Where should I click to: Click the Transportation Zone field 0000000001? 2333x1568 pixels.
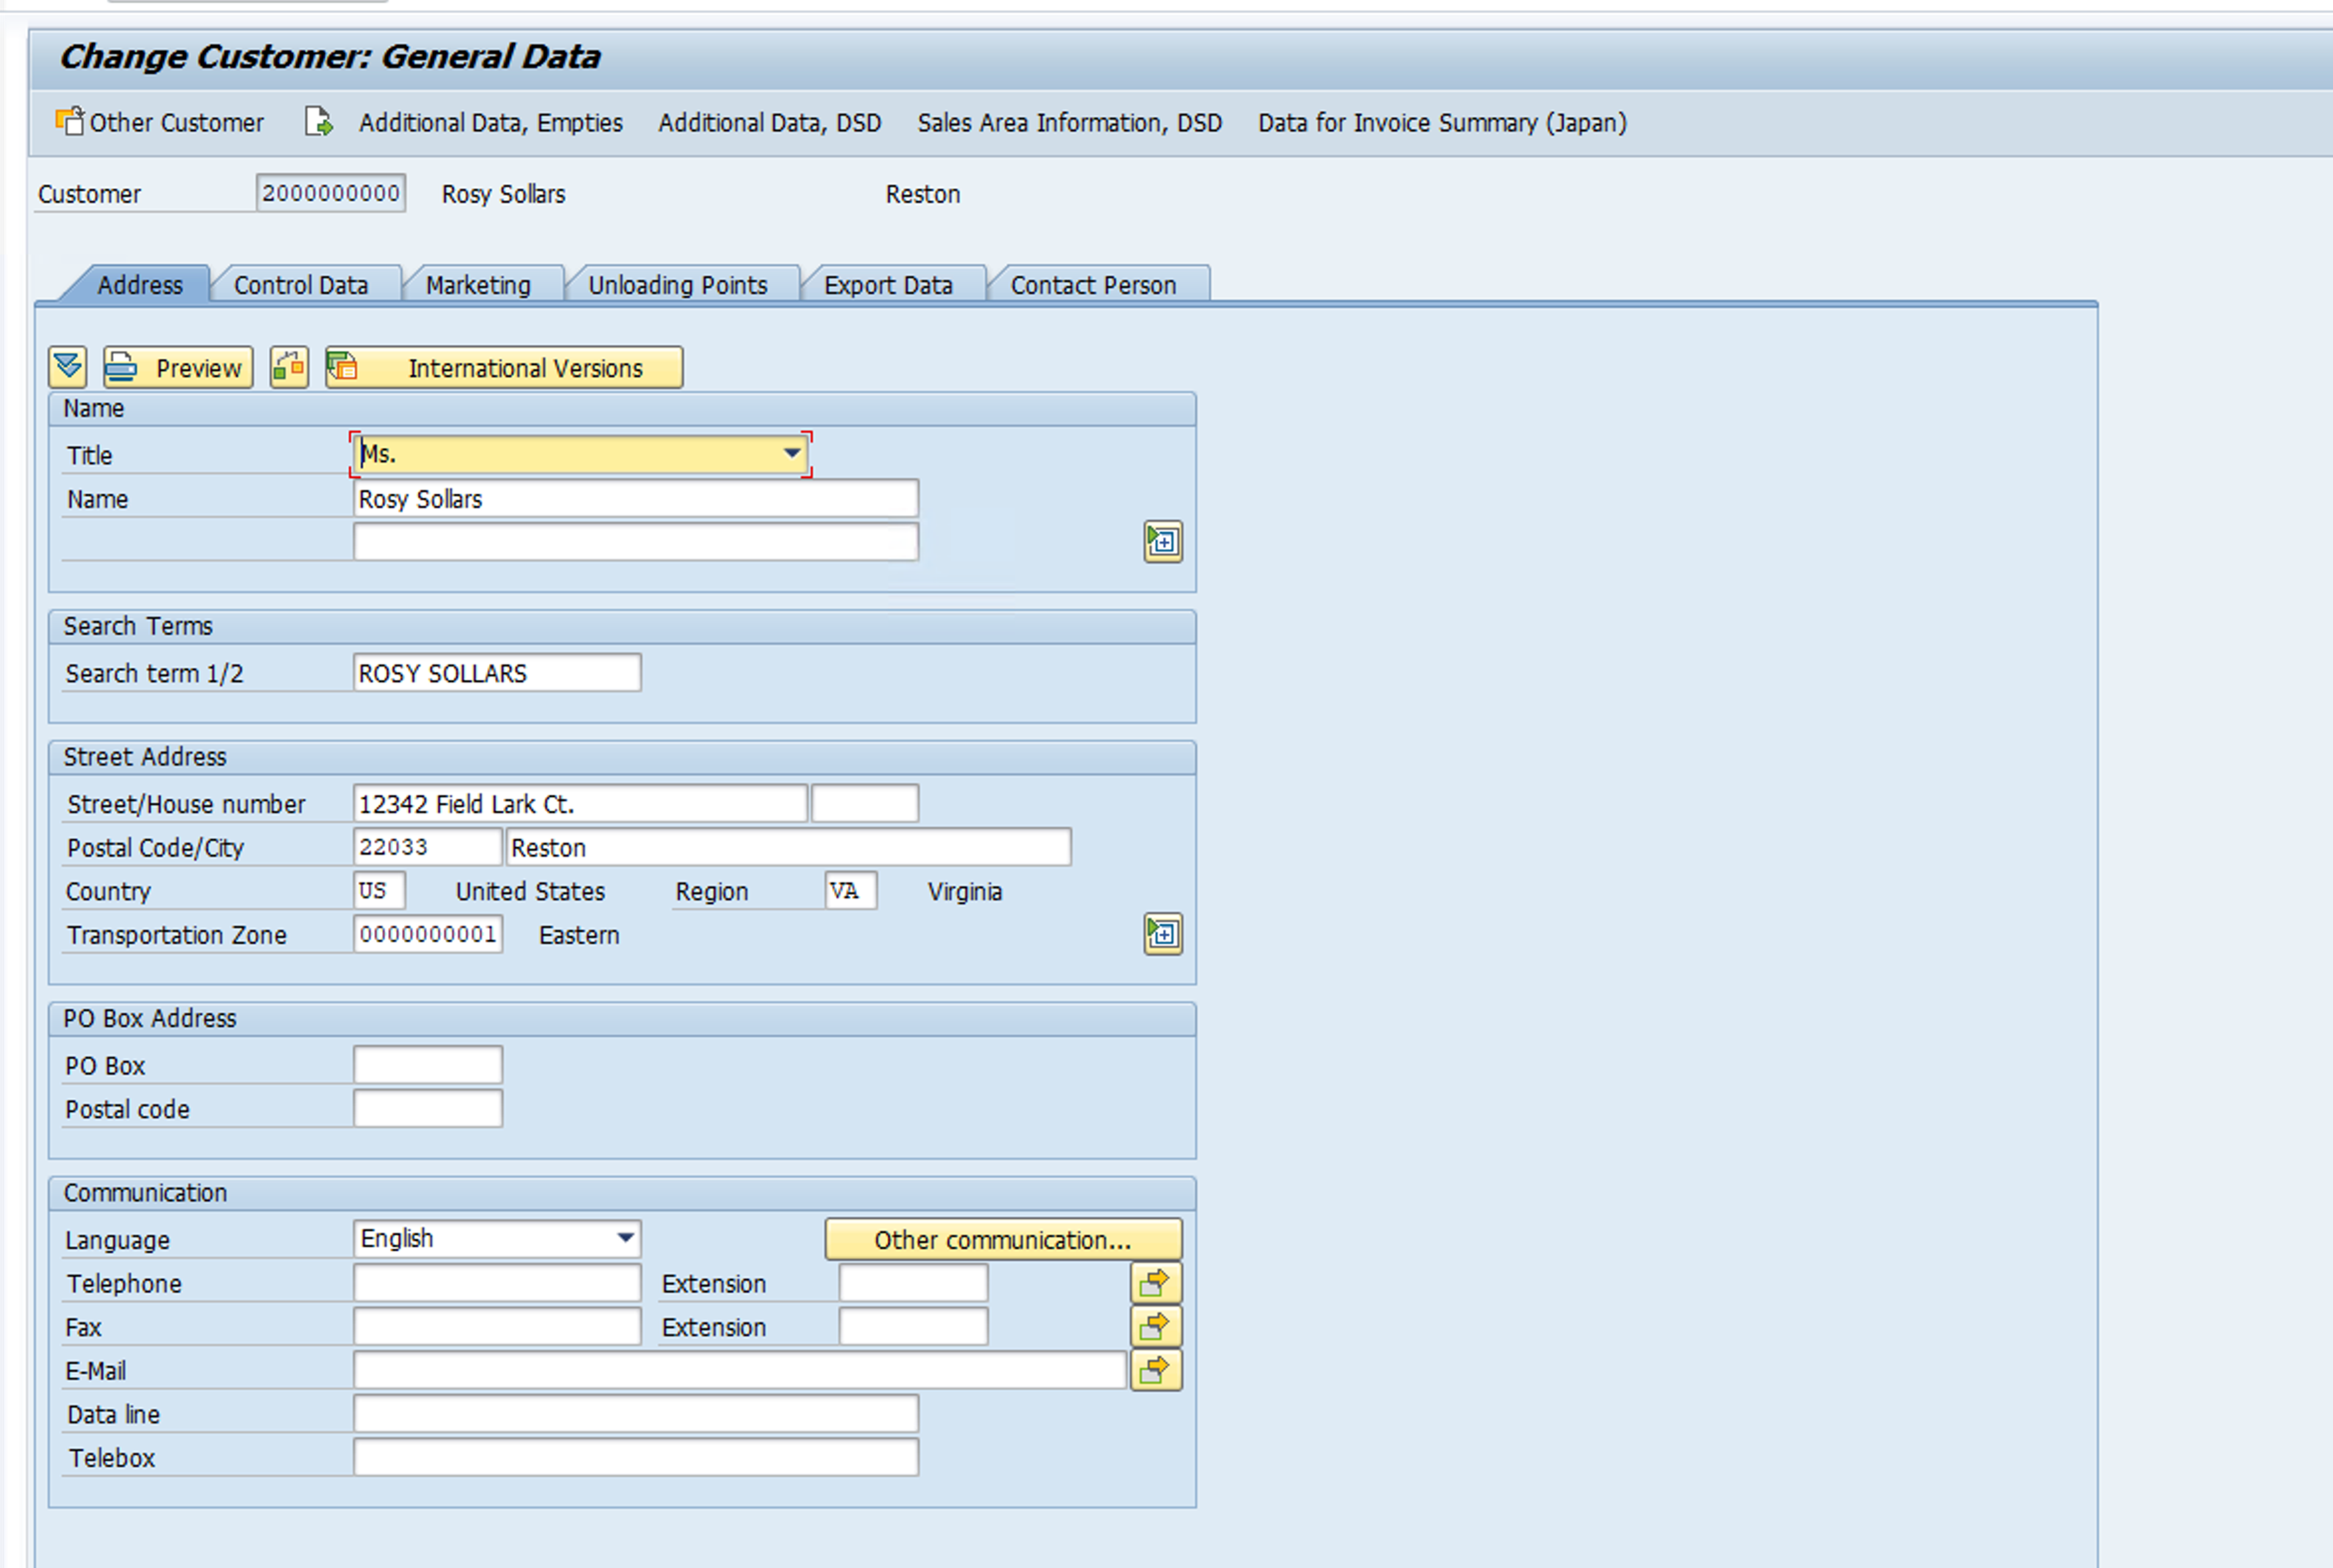click(427, 934)
